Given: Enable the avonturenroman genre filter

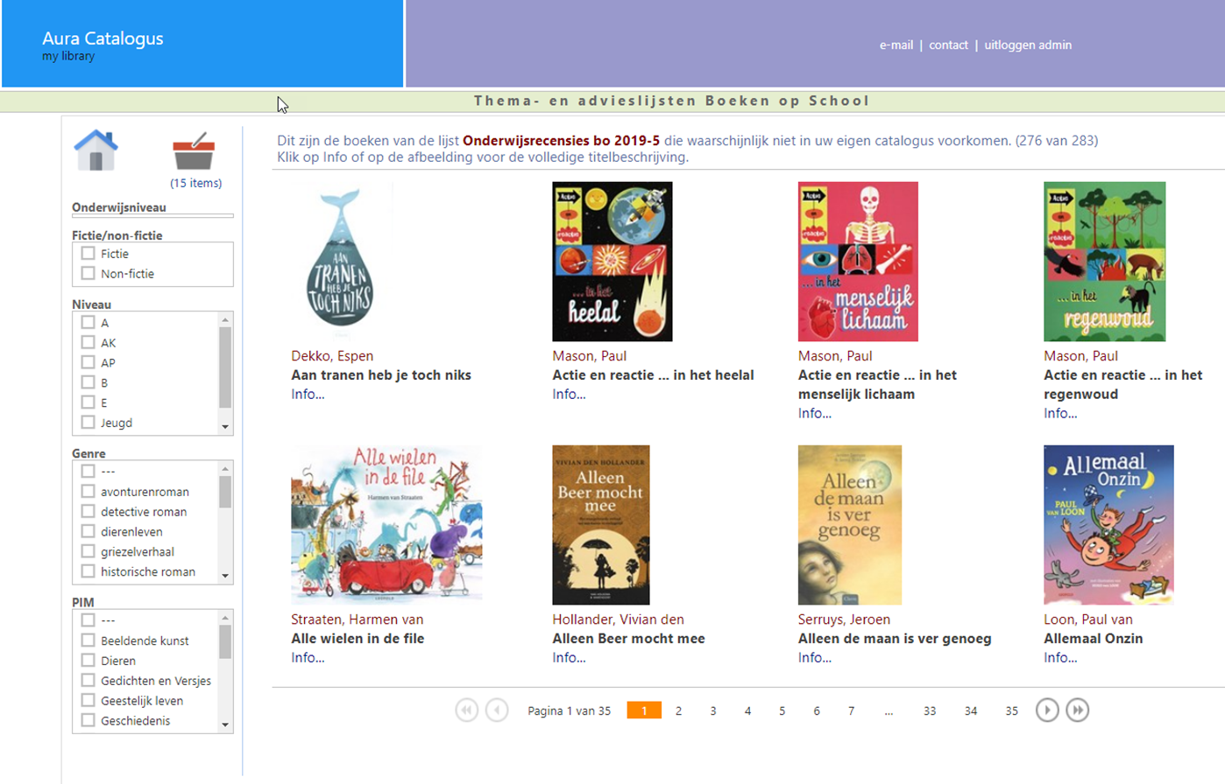Looking at the screenshot, I should point(88,491).
